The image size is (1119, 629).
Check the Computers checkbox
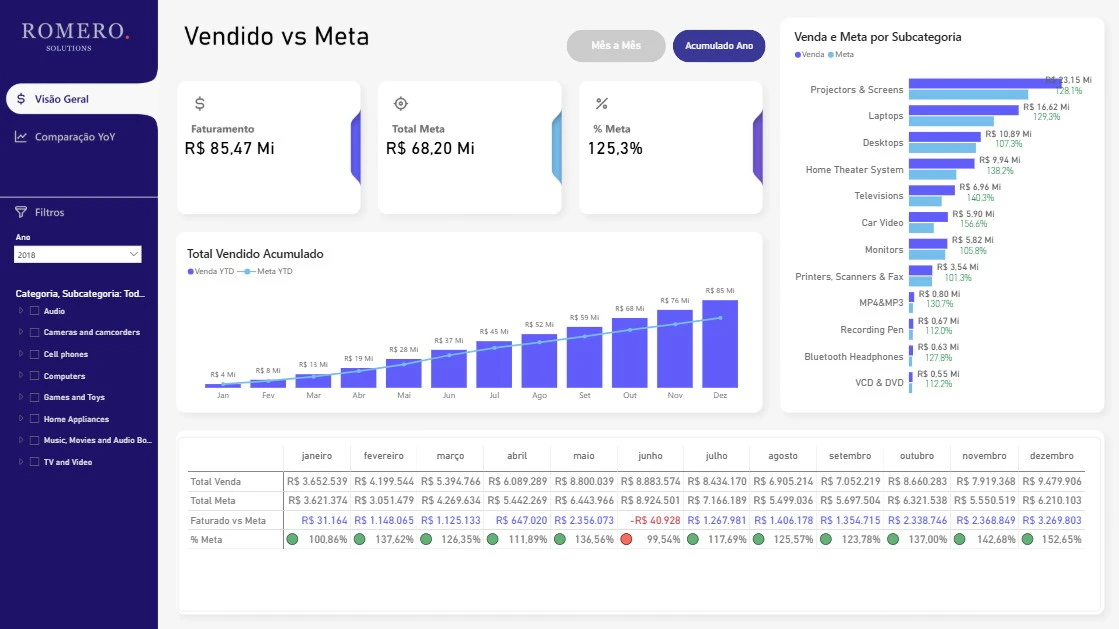click(x=34, y=376)
